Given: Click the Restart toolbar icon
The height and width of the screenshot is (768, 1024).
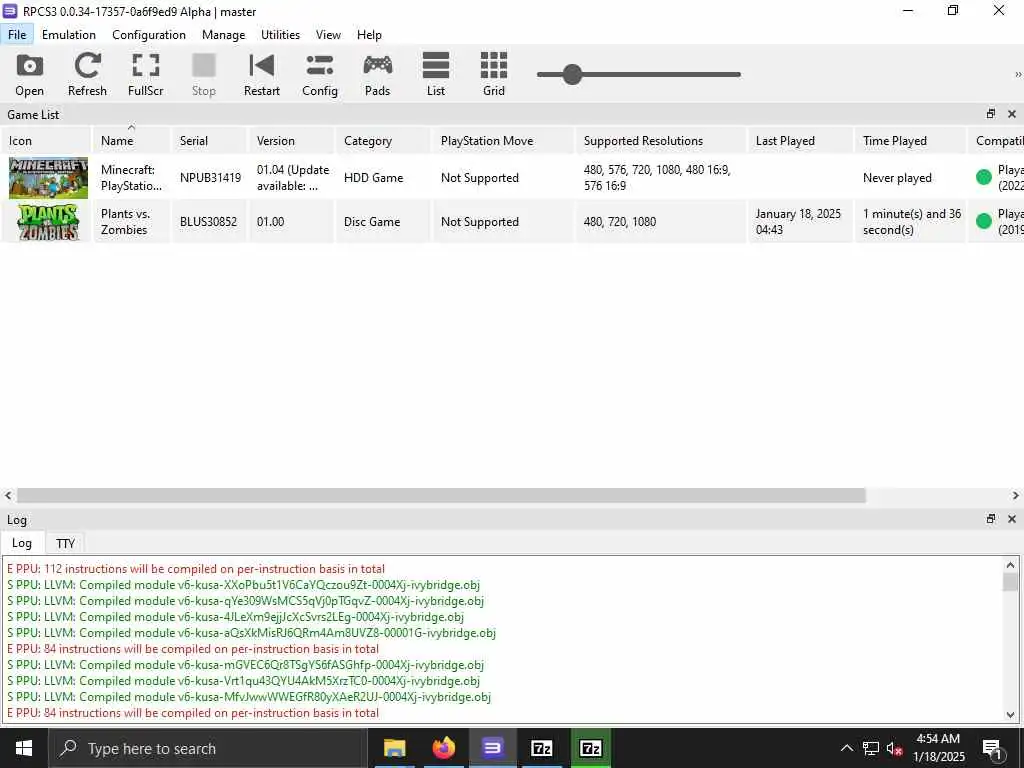Looking at the screenshot, I should (261, 74).
